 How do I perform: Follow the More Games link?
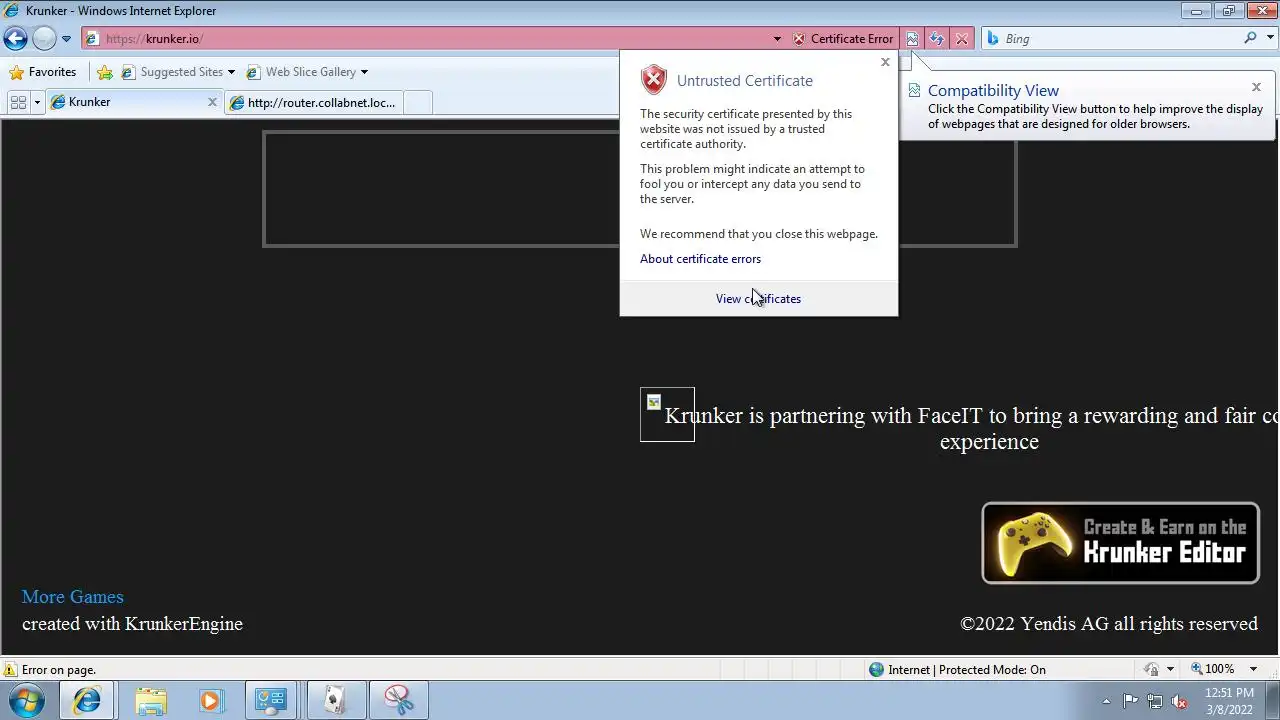point(73,597)
